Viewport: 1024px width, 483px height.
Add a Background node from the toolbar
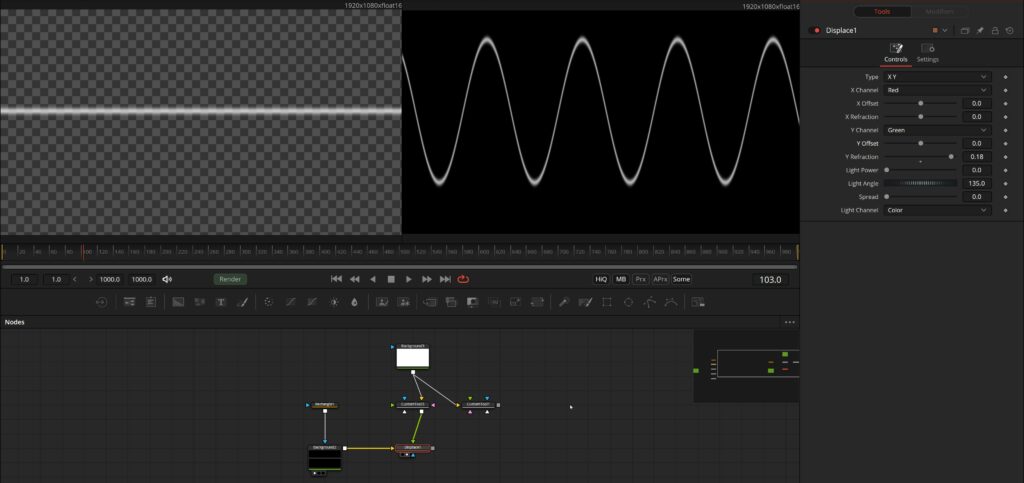[x=178, y=302]
